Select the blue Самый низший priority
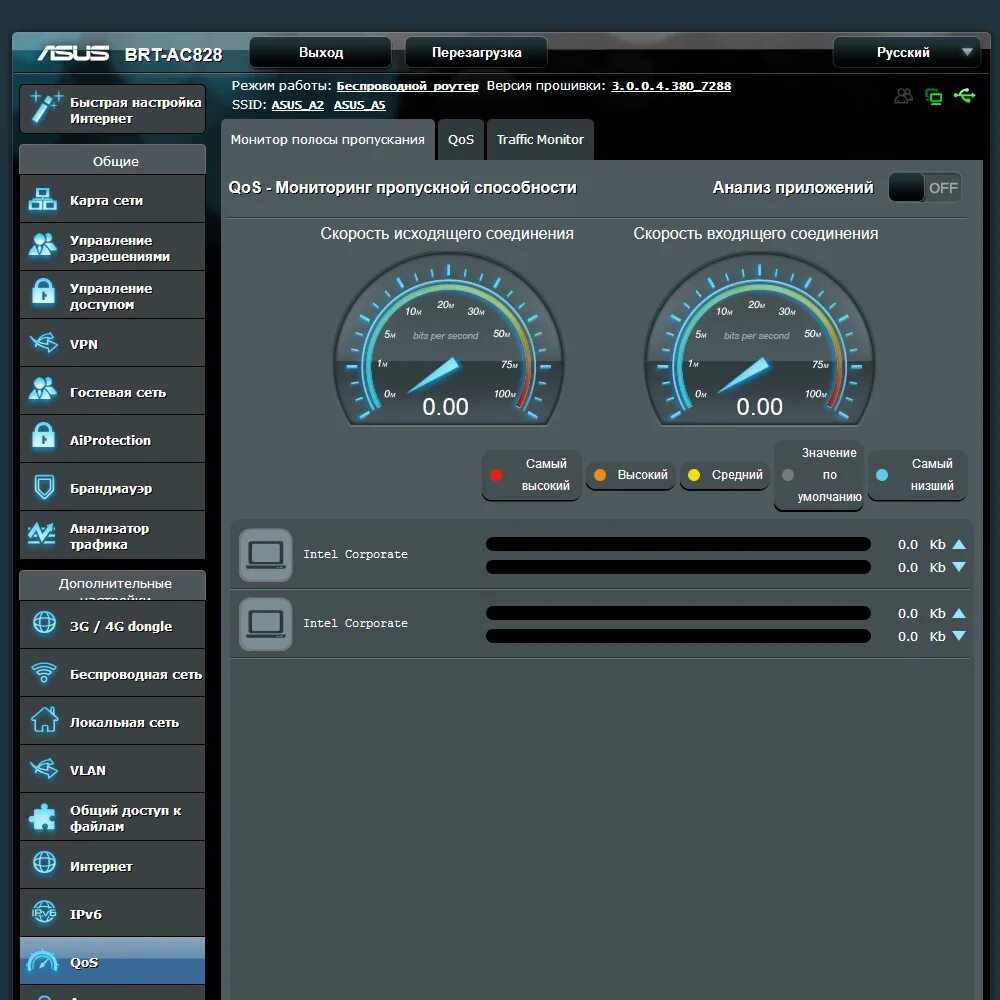Viewport: 1000px width, 1000px height. 918,475
